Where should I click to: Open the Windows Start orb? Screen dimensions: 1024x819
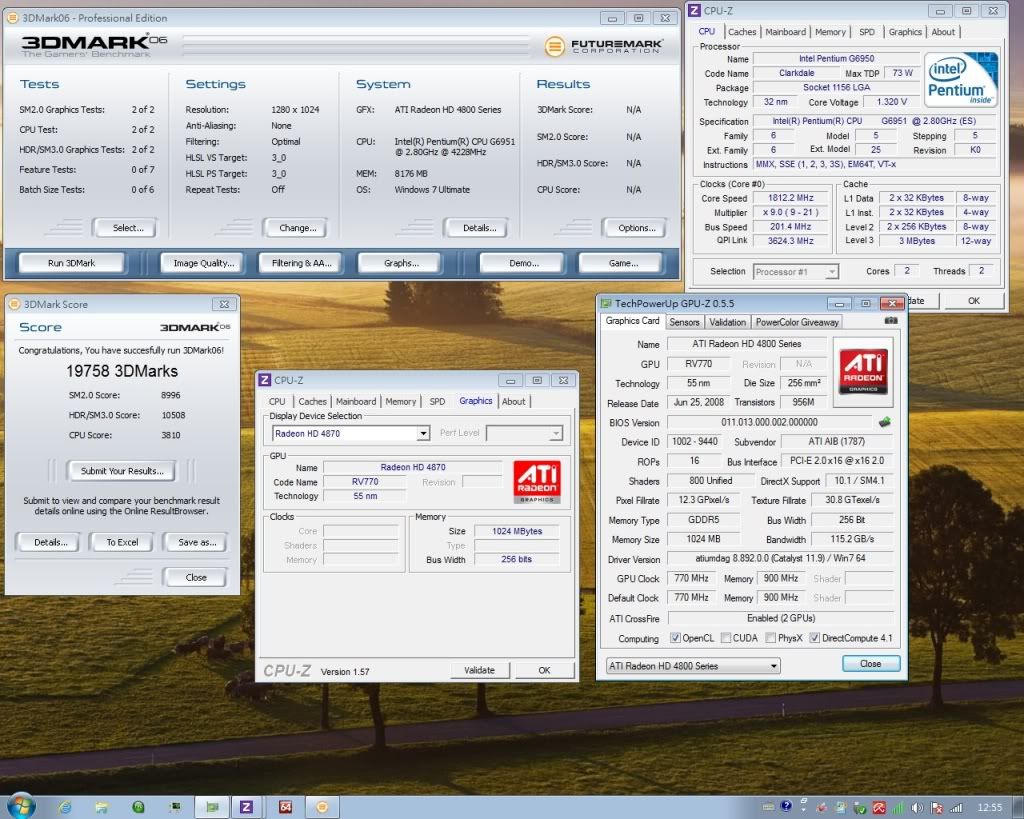20,805
